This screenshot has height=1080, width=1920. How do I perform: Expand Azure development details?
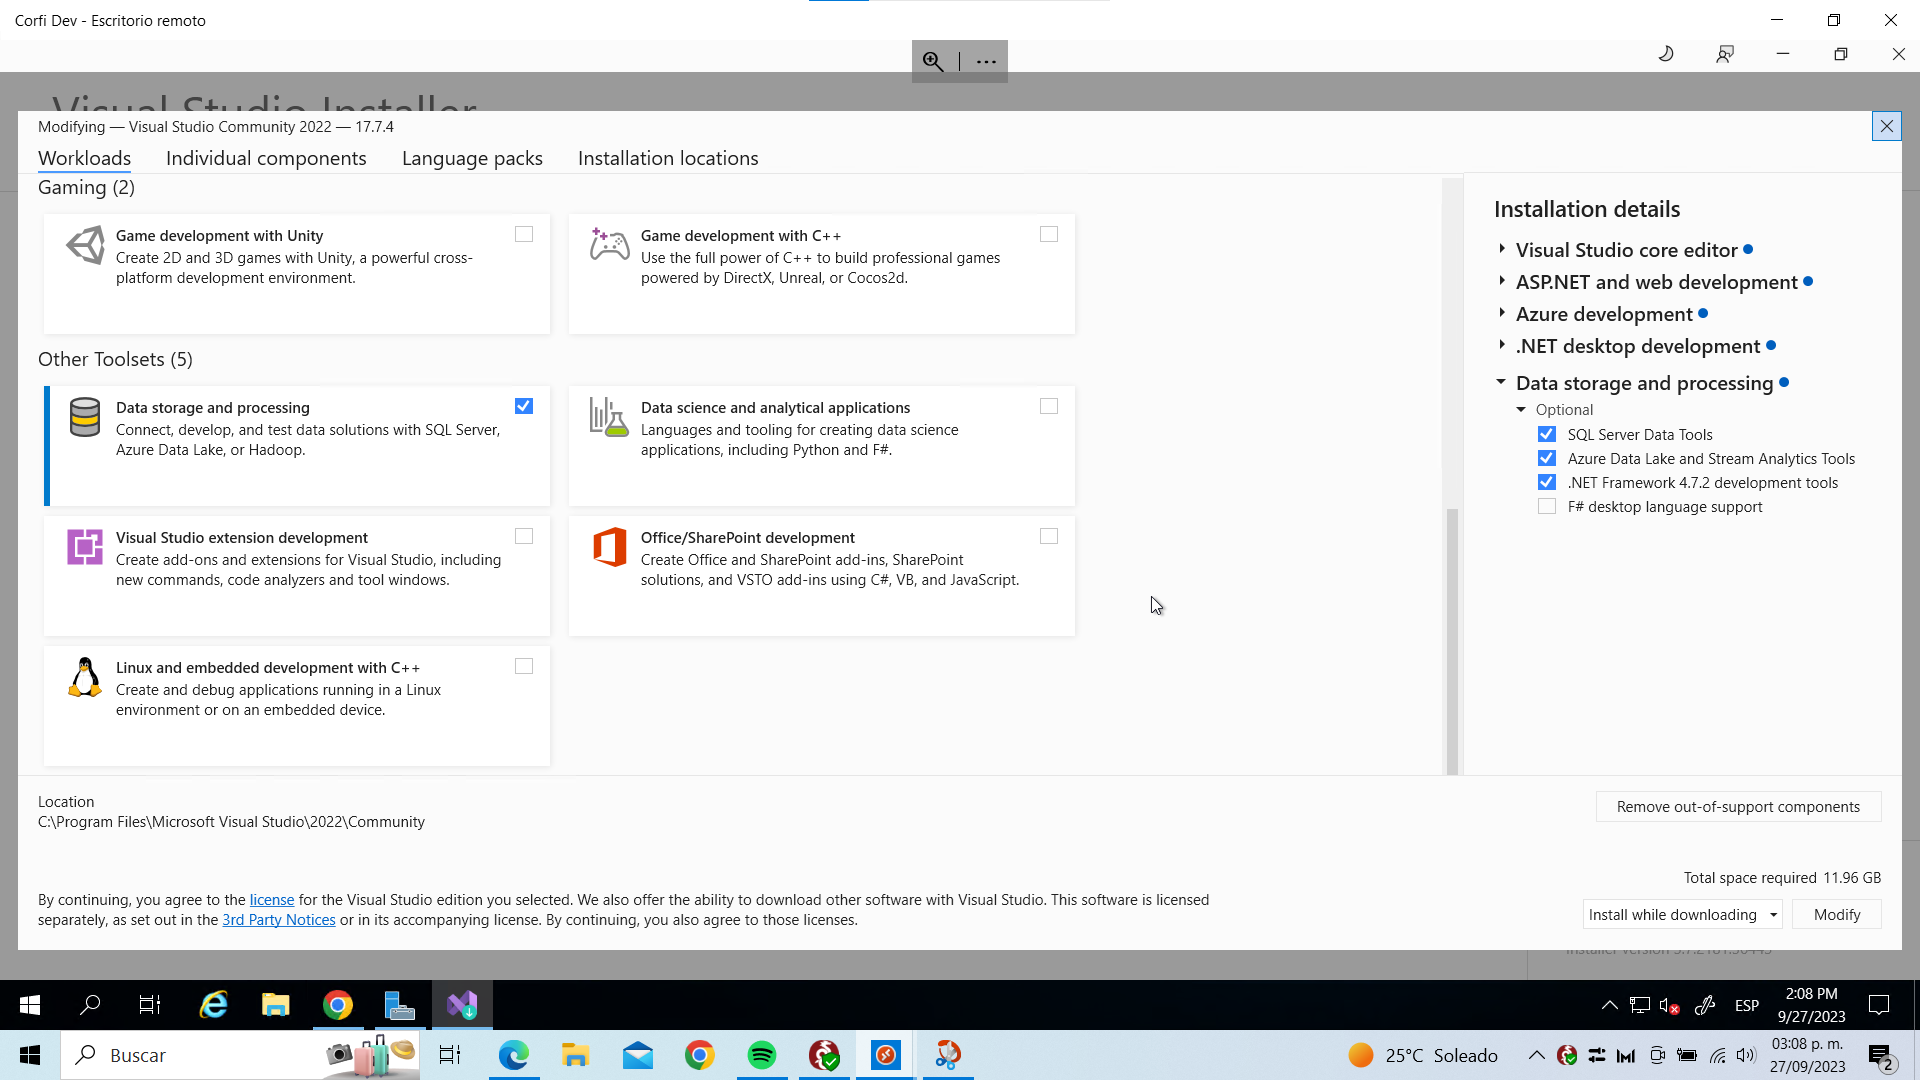click(x=1502, y=313)
